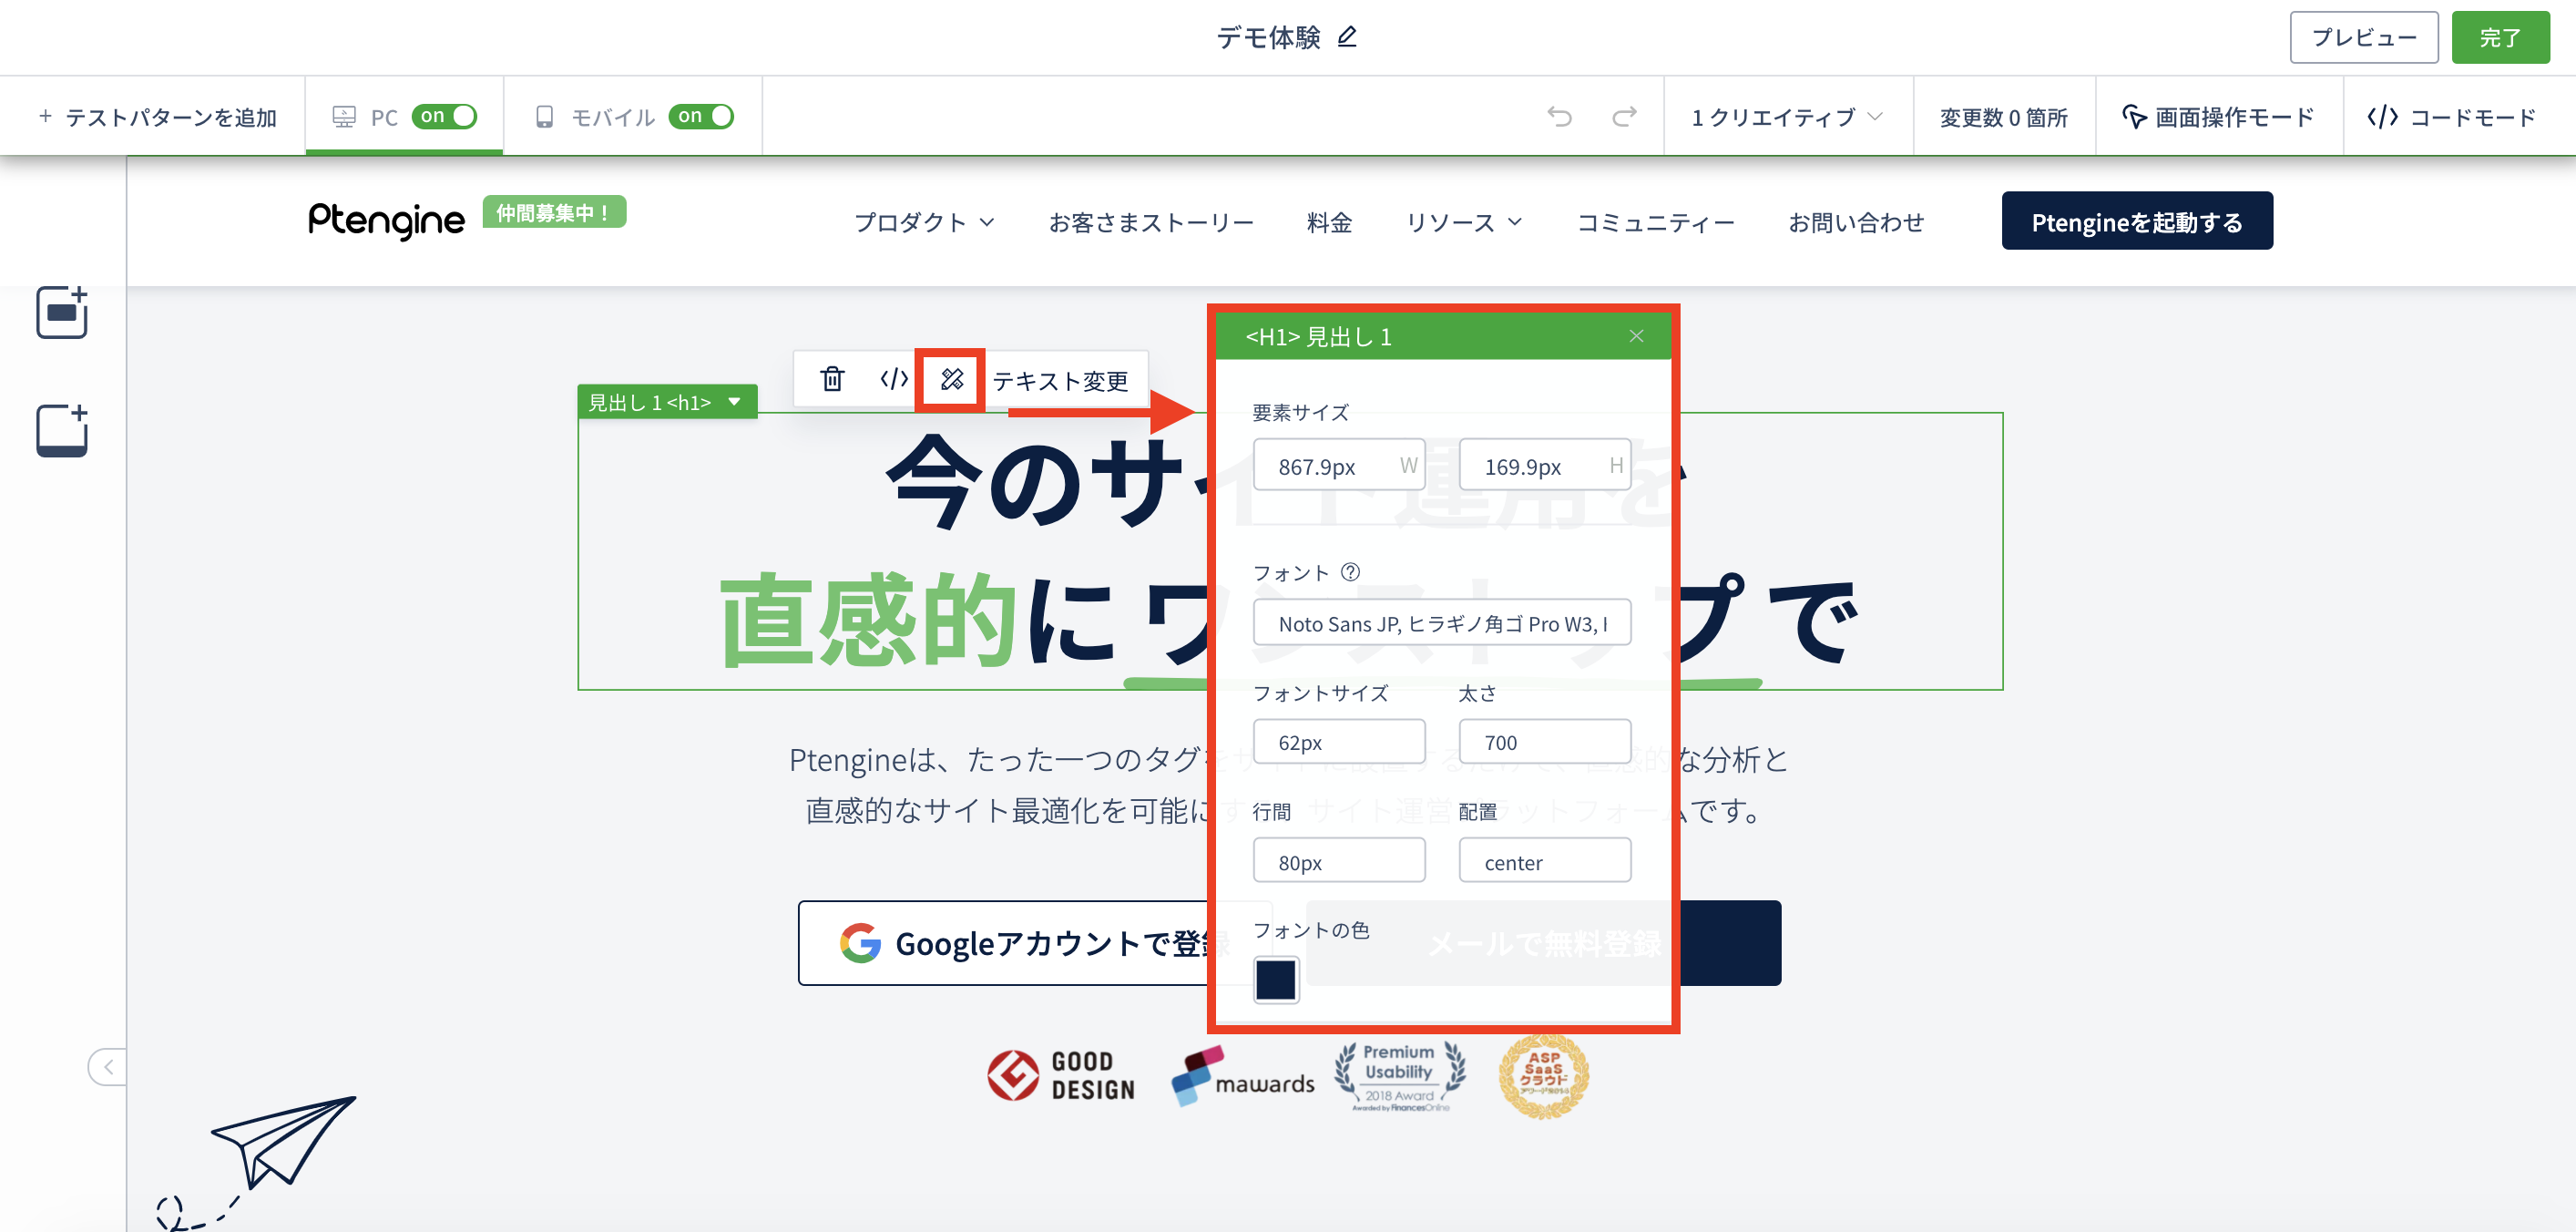Image resolution: width=2576 pixels, height=1232 pixels.
Task: Click 変更数 0 箇所 indicator
Action: (x=2003, y=117)
